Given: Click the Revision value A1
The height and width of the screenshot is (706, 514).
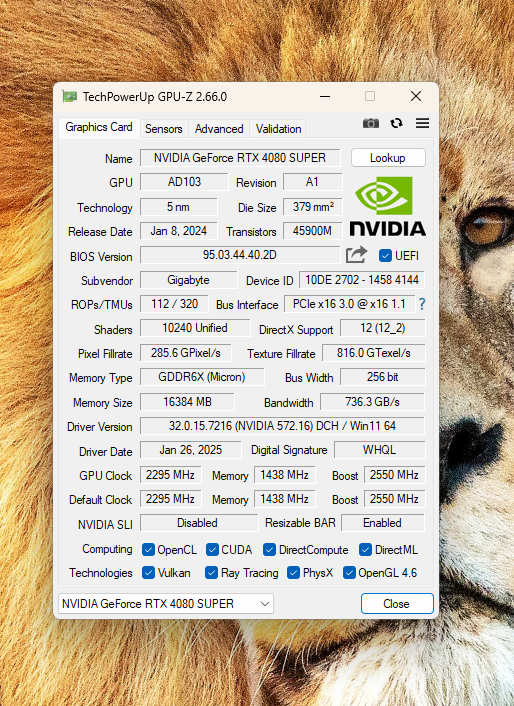Looking at the screenshot, I should (x=312, y=182).
